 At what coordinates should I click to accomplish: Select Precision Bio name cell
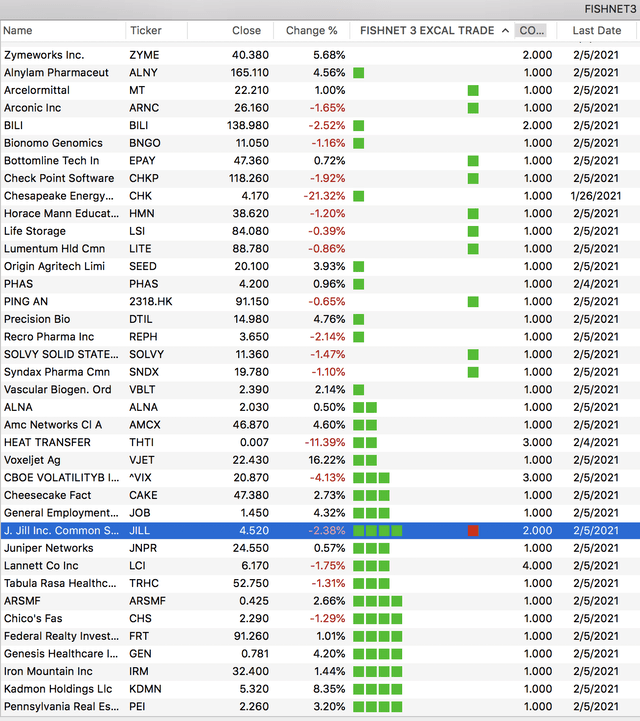pos(37,319)
